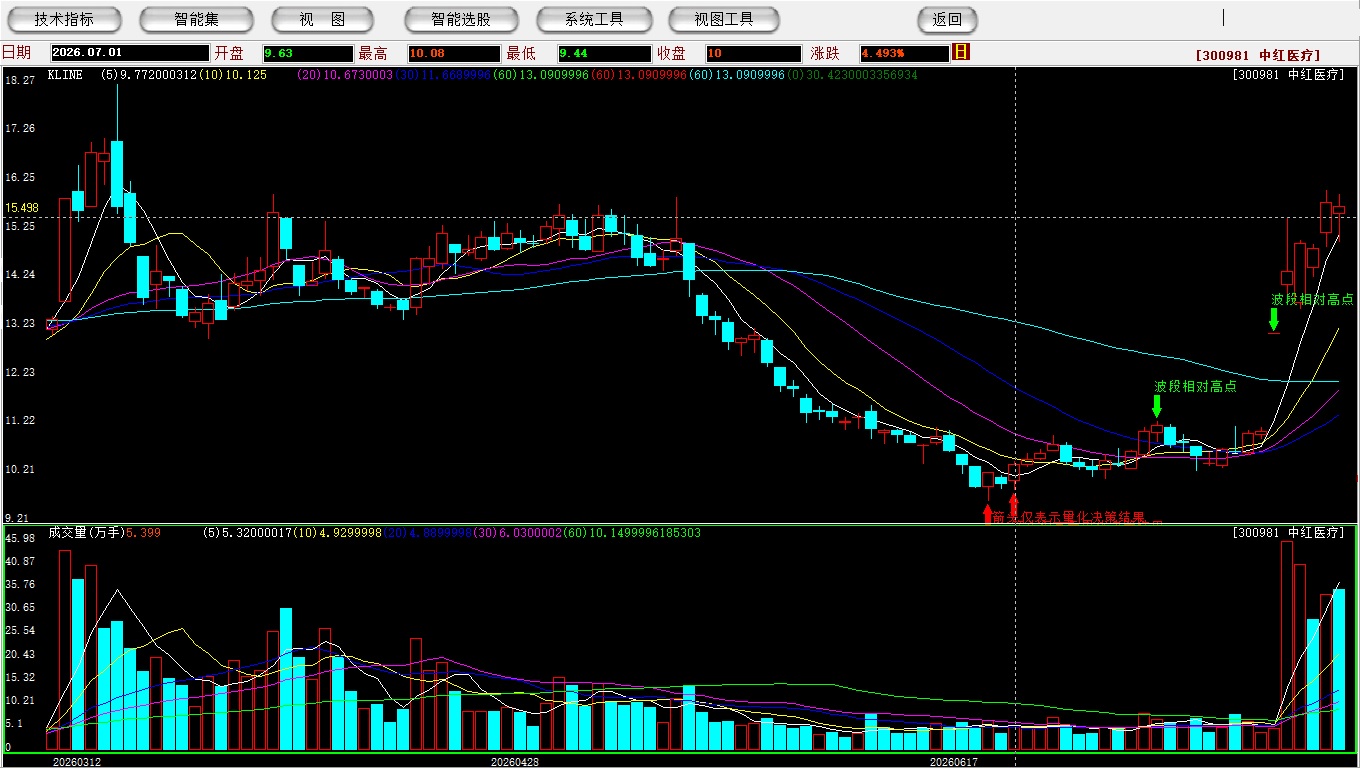The height and width of the screenshot is (768, 1360).
Task: Click the volume (60)10.1499996185303 legend
Action: (x=630, y=533)
